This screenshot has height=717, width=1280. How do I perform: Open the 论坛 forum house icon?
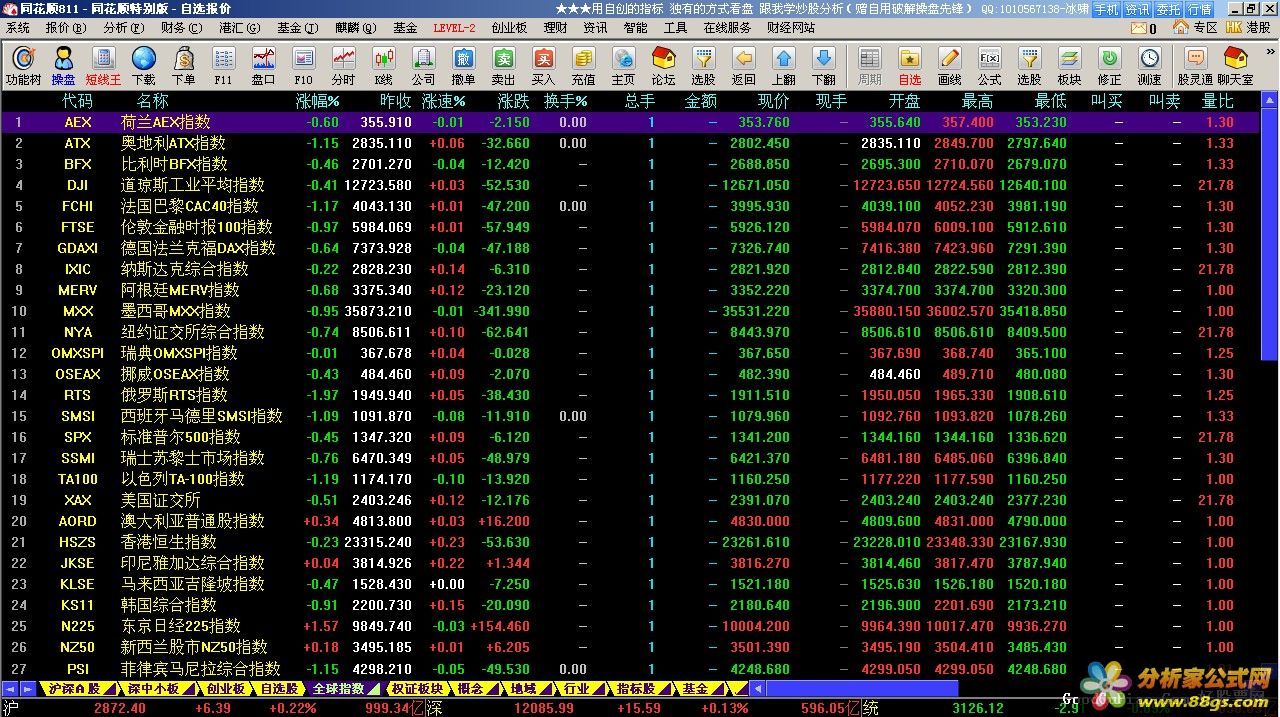[663, 65]
